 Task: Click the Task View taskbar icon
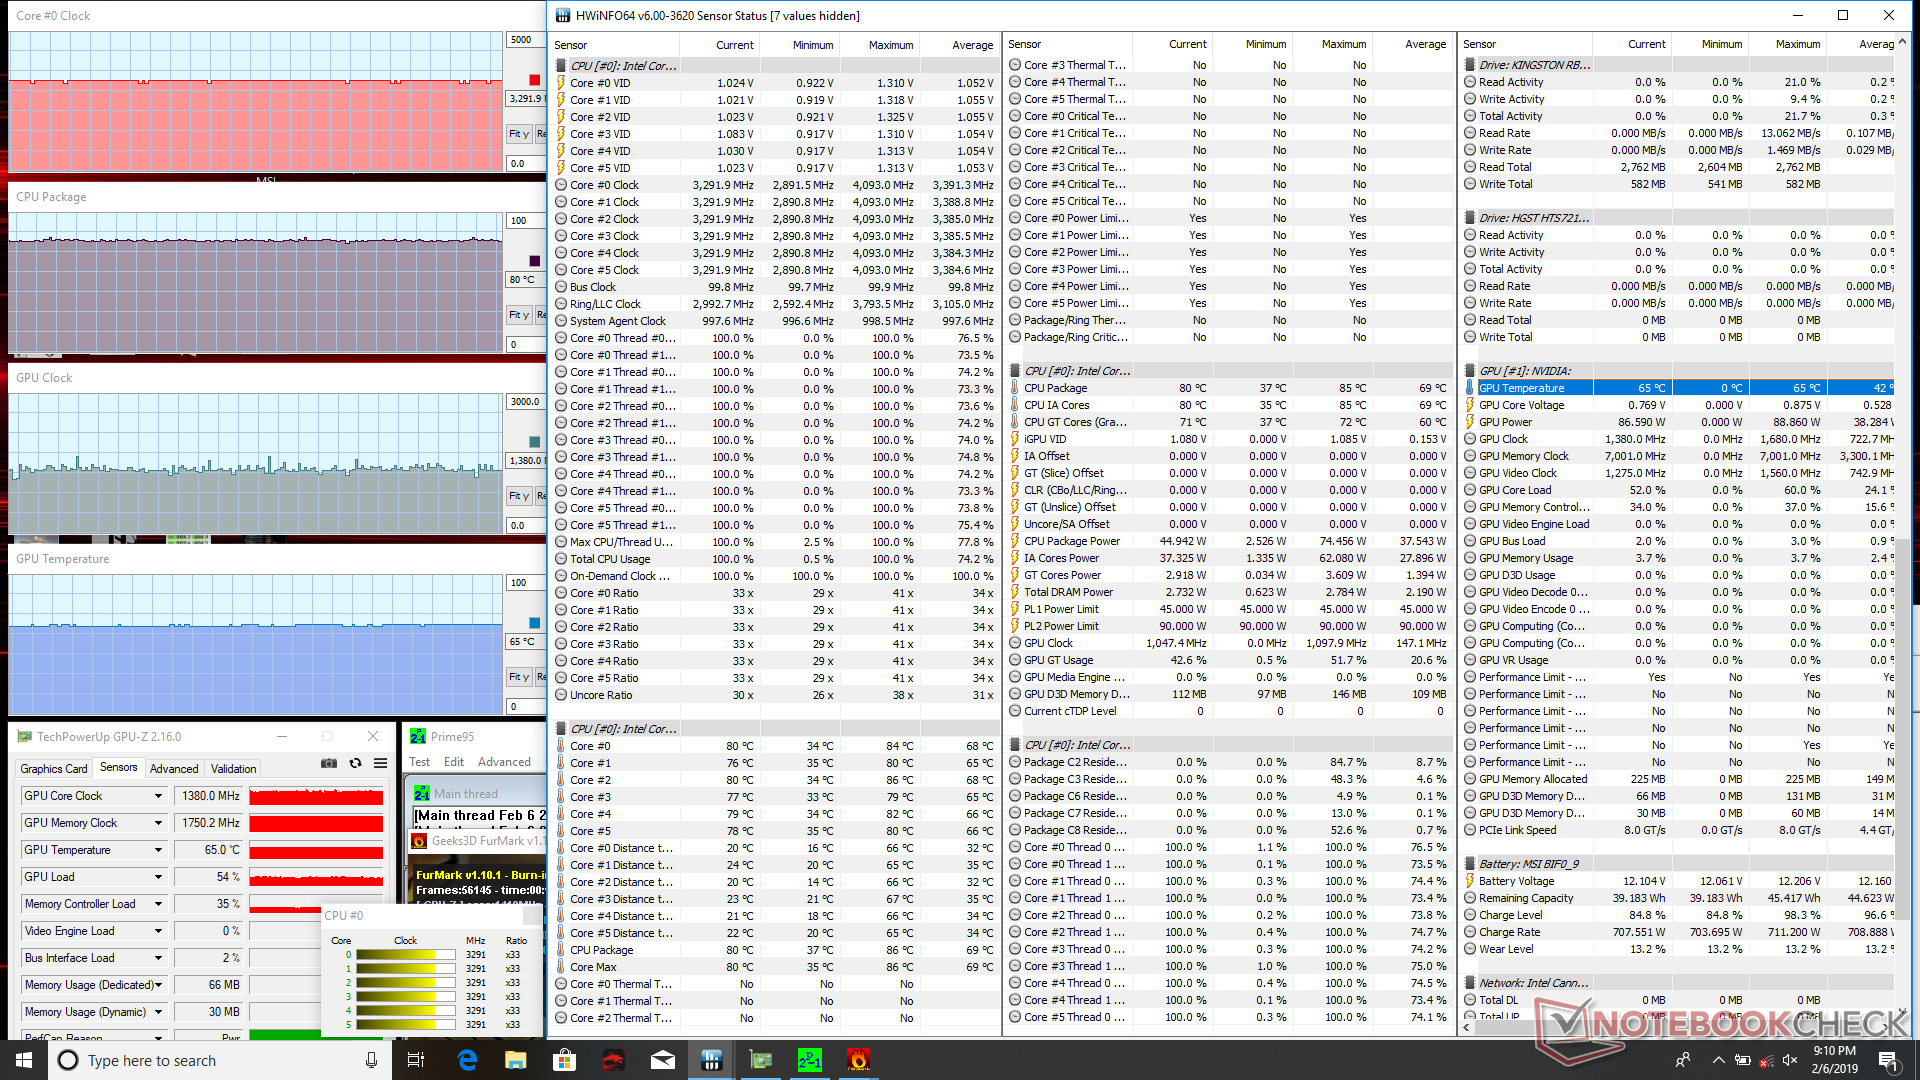[x=417, y=1060]
